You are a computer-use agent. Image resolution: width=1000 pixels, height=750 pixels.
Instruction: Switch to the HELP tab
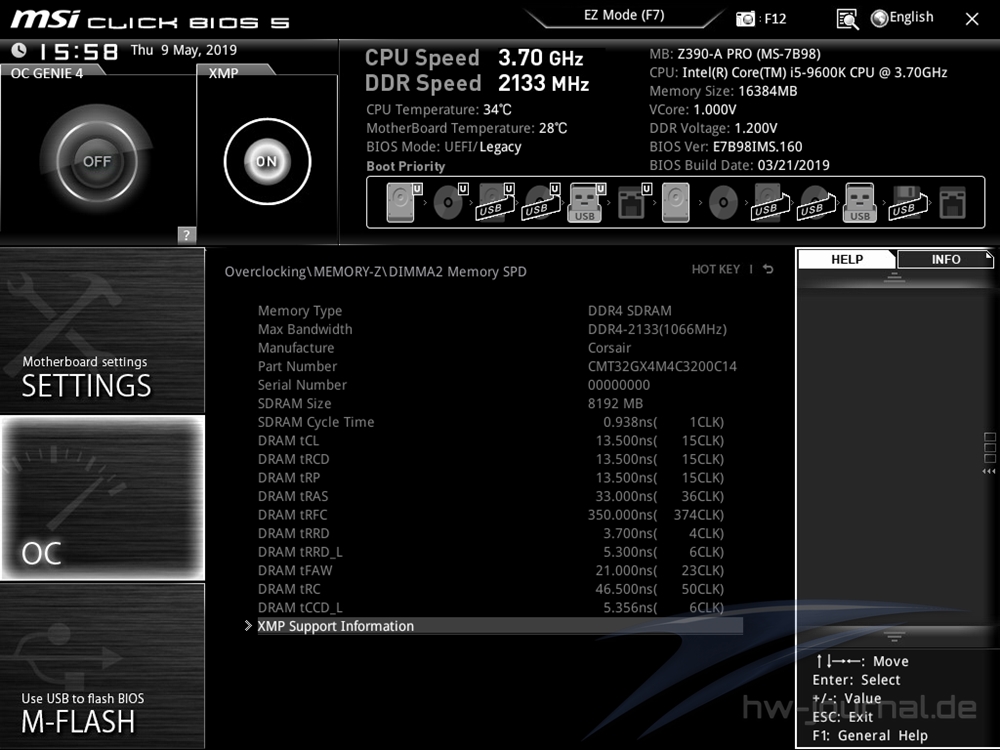pyautogui.click(x=847, y=260)
